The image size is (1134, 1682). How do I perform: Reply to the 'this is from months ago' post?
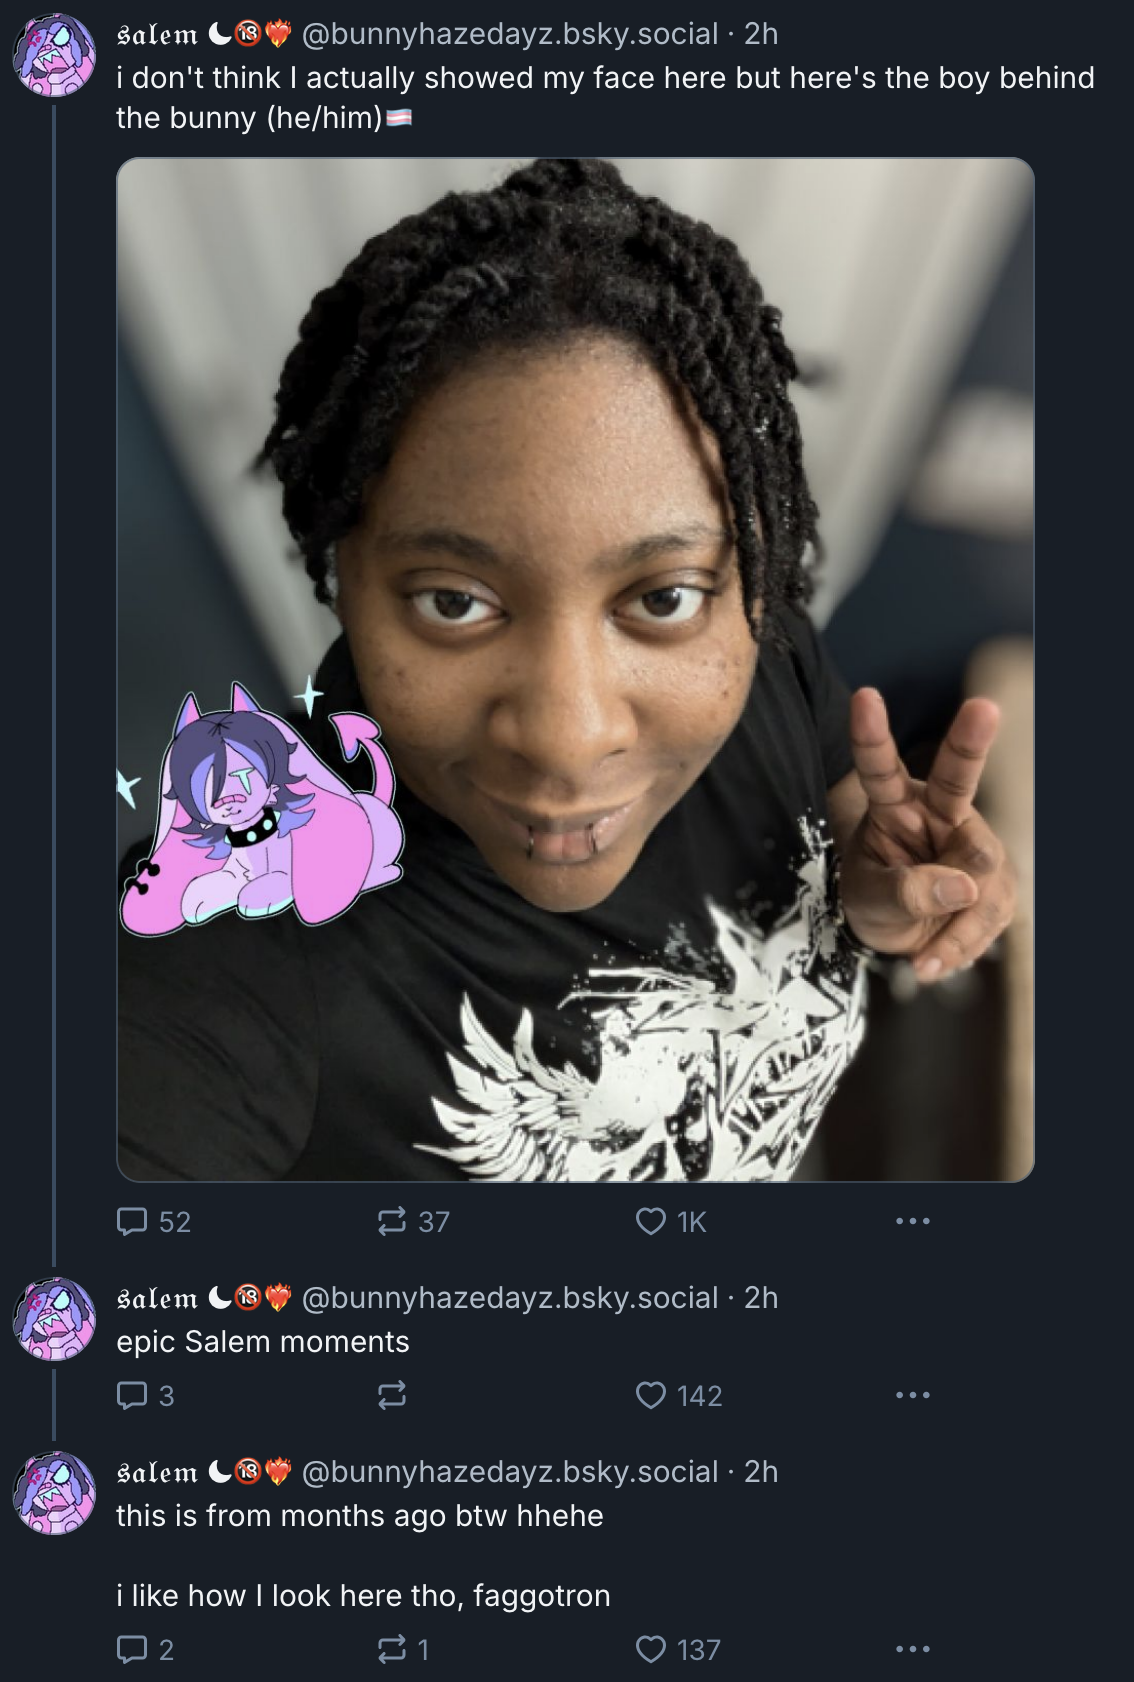pyautogui.click(x=145, y=1649)
